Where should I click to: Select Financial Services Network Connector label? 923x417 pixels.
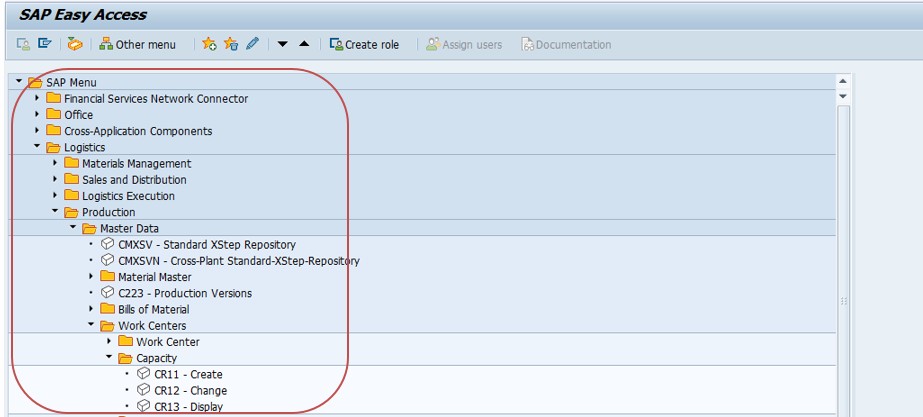click(x=156, y=99)
